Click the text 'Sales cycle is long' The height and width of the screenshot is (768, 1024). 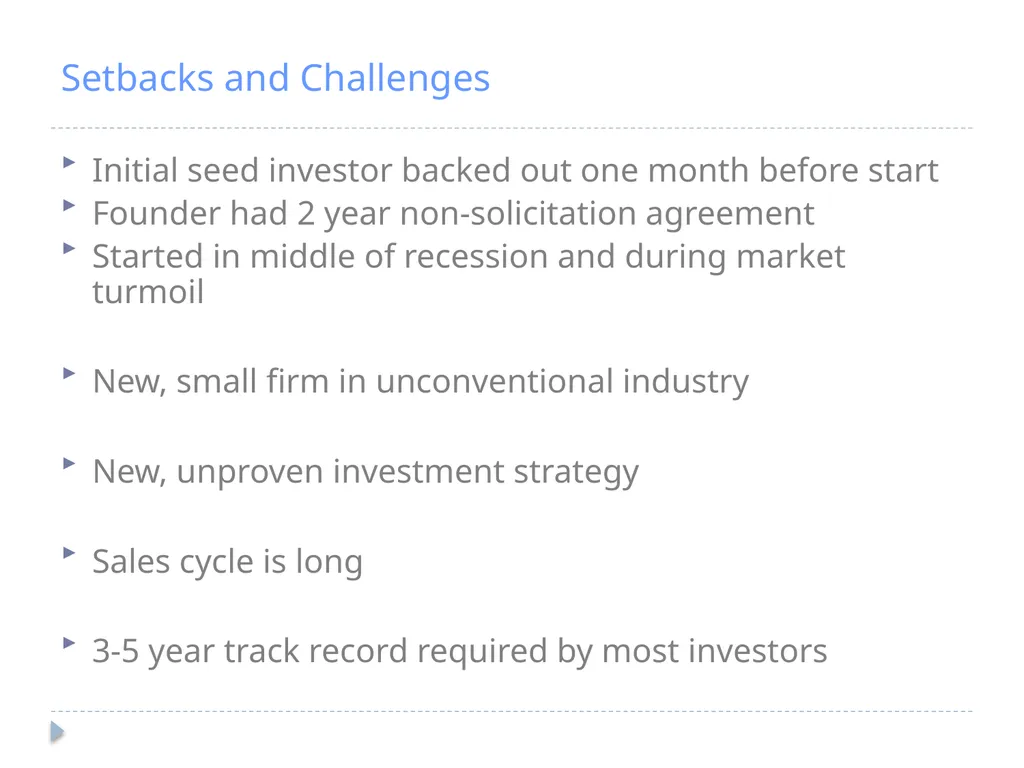[227, 562]
